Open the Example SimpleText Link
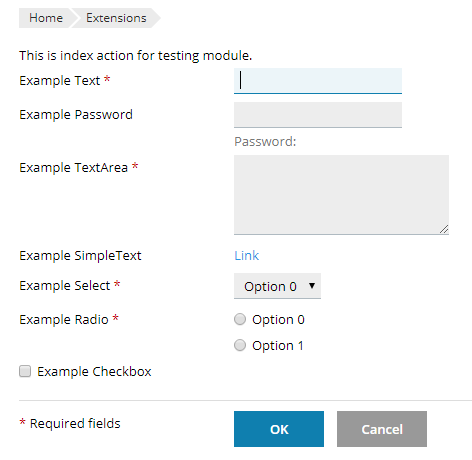 (246, 256)
